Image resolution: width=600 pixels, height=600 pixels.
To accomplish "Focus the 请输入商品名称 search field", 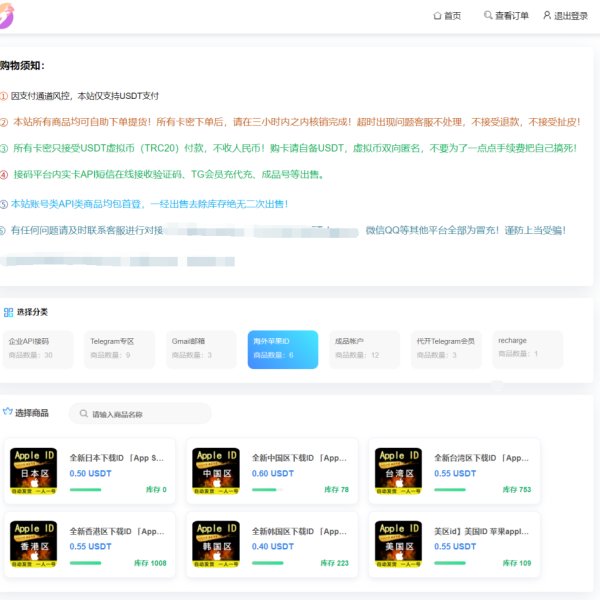I will [140, 414].
